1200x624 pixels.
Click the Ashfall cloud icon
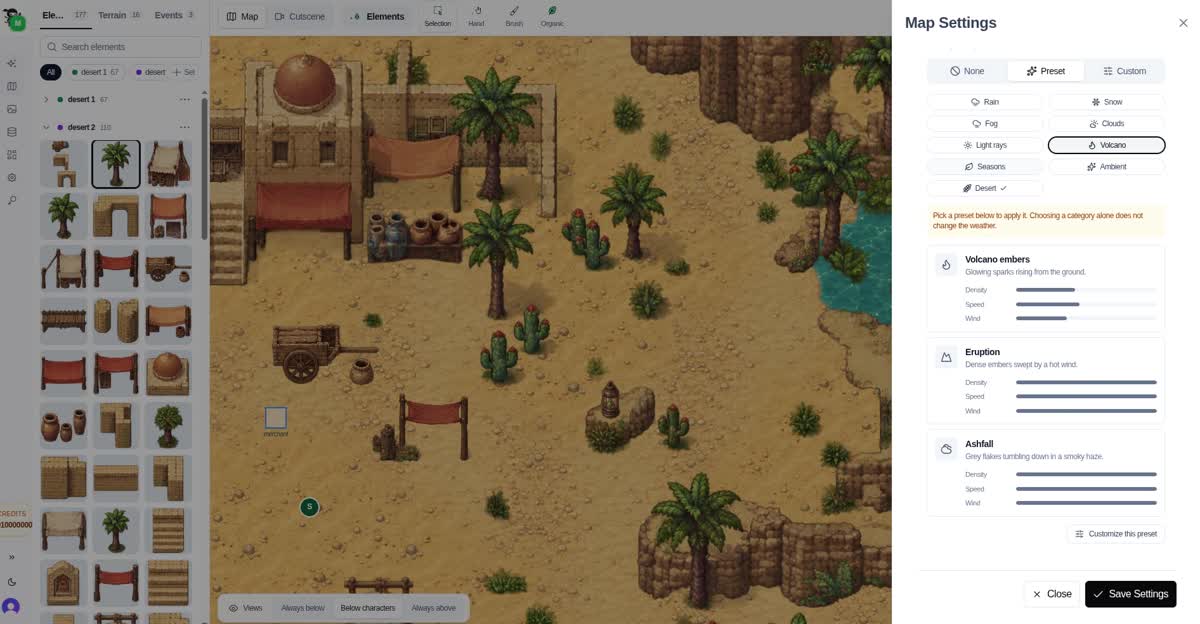pyautogui.click(x=946, y=449)
